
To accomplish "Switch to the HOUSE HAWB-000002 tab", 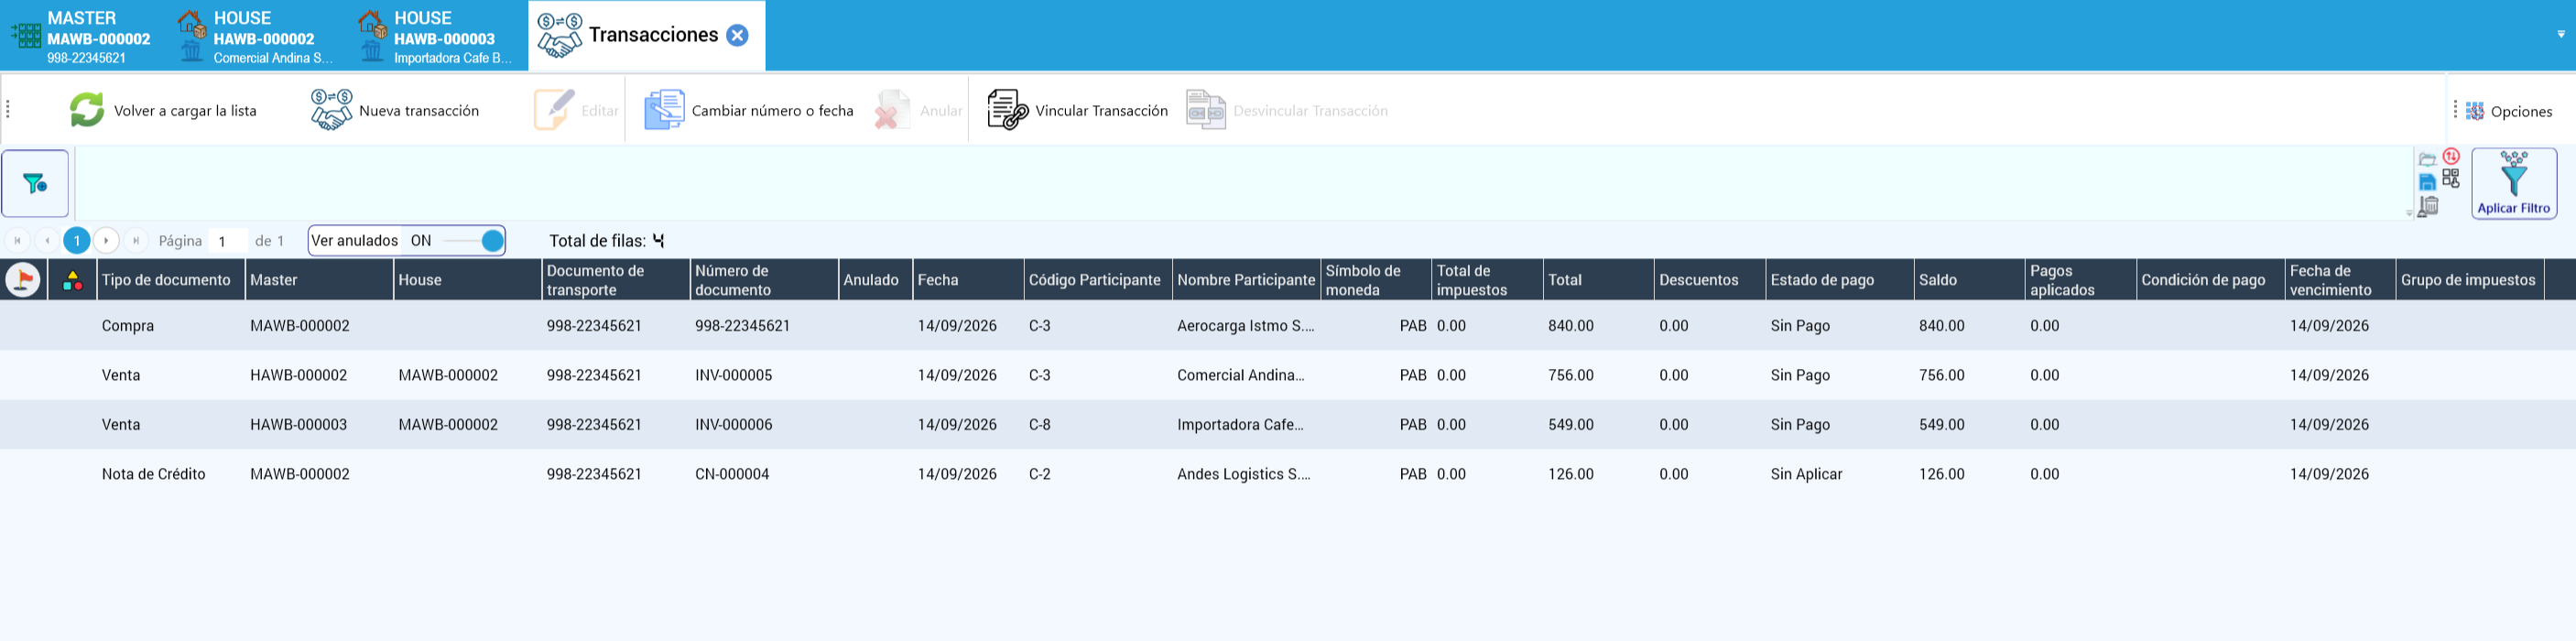I will click(256, 36).
